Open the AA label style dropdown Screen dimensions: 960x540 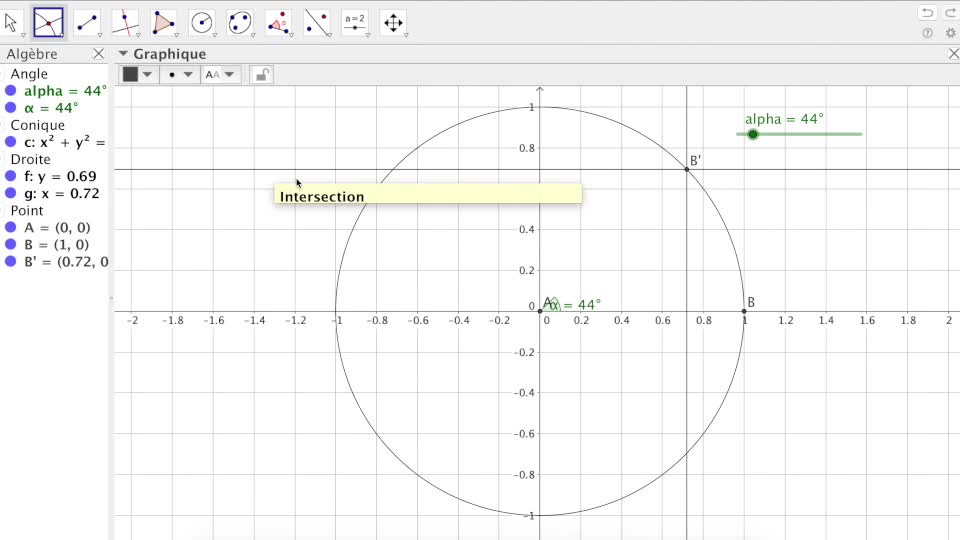point(221,74)
